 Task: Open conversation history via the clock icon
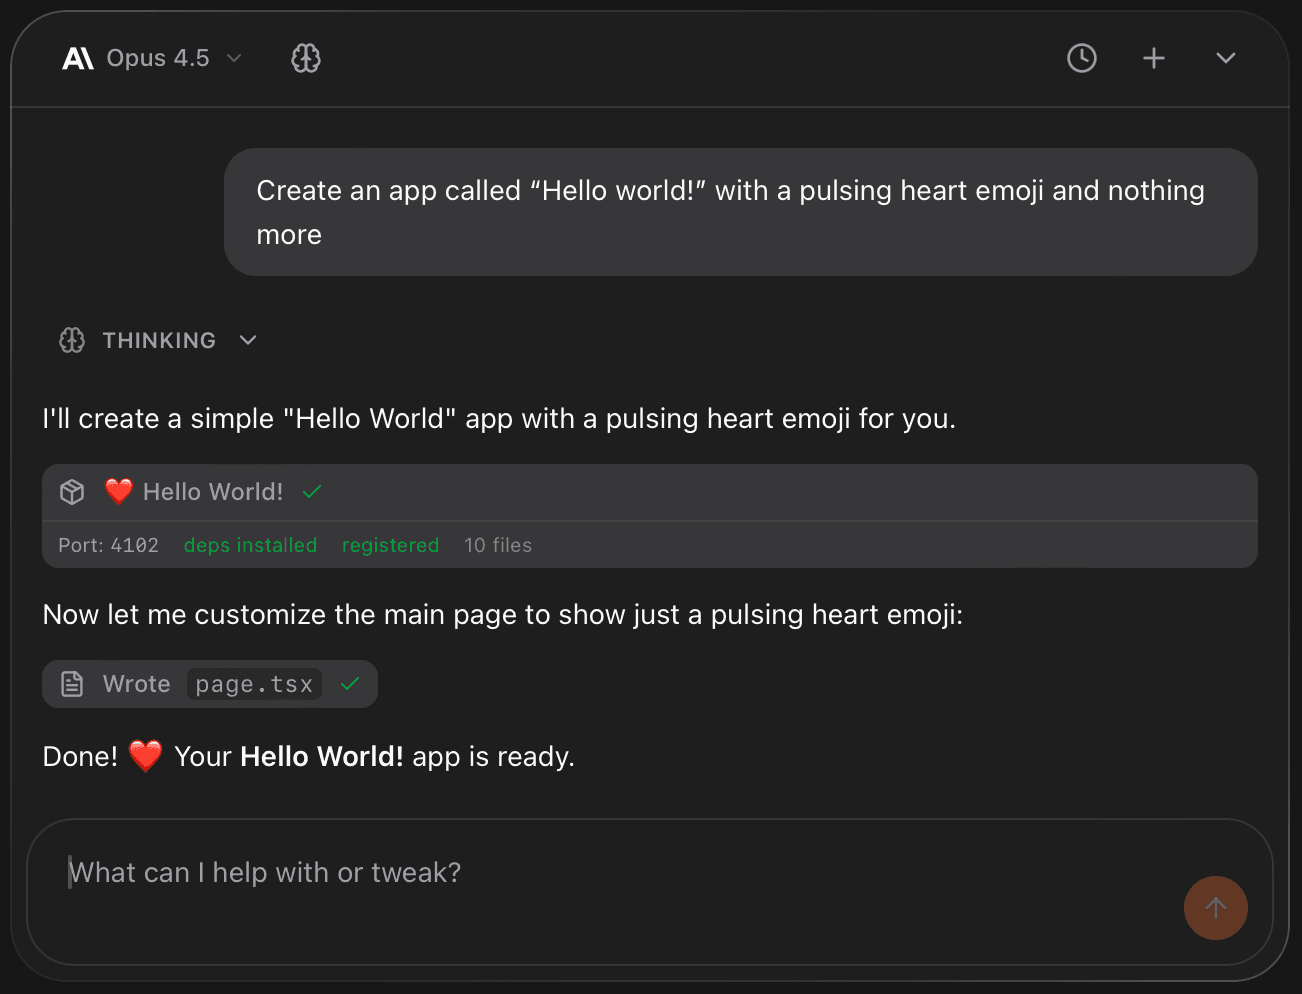pos(1081,58)
